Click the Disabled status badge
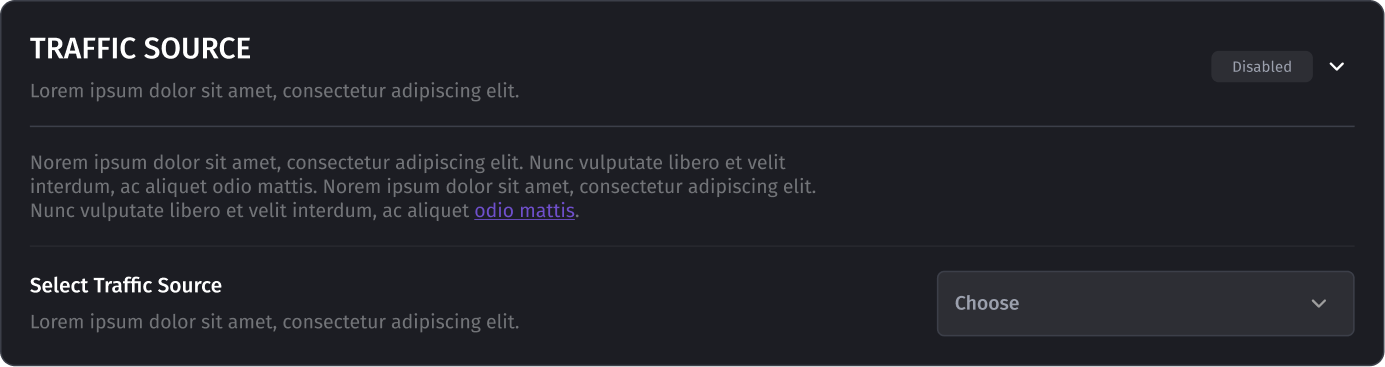 tap(1261, 67)
